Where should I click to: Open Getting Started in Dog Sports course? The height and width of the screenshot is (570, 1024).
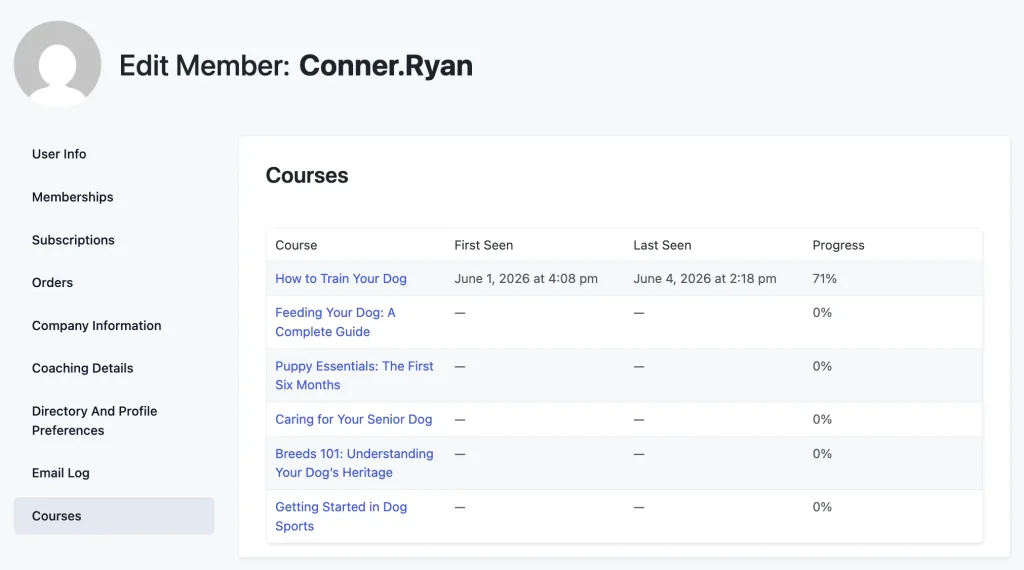(x=341, y=516)
